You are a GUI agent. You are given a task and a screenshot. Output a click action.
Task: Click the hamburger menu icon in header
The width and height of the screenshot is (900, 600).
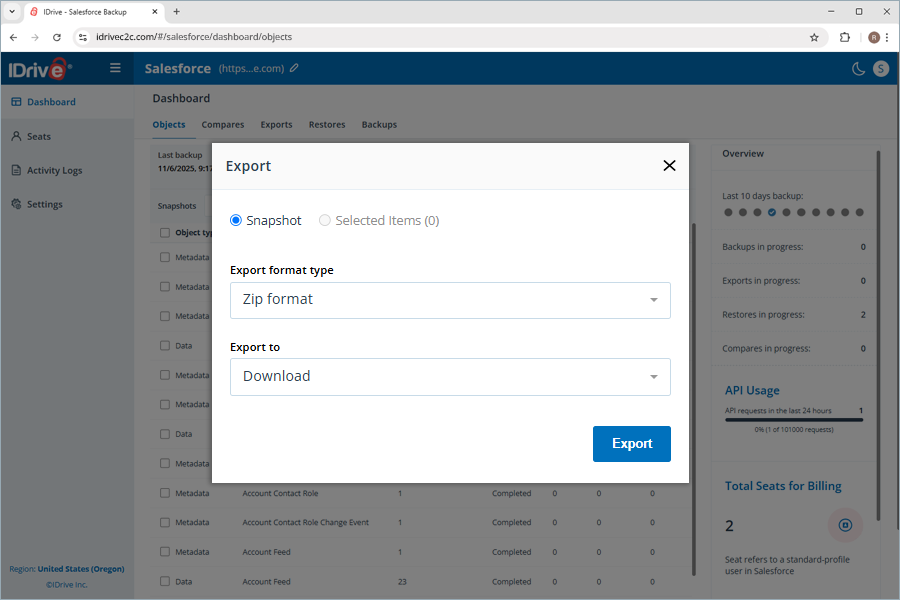tap(115, 68)
